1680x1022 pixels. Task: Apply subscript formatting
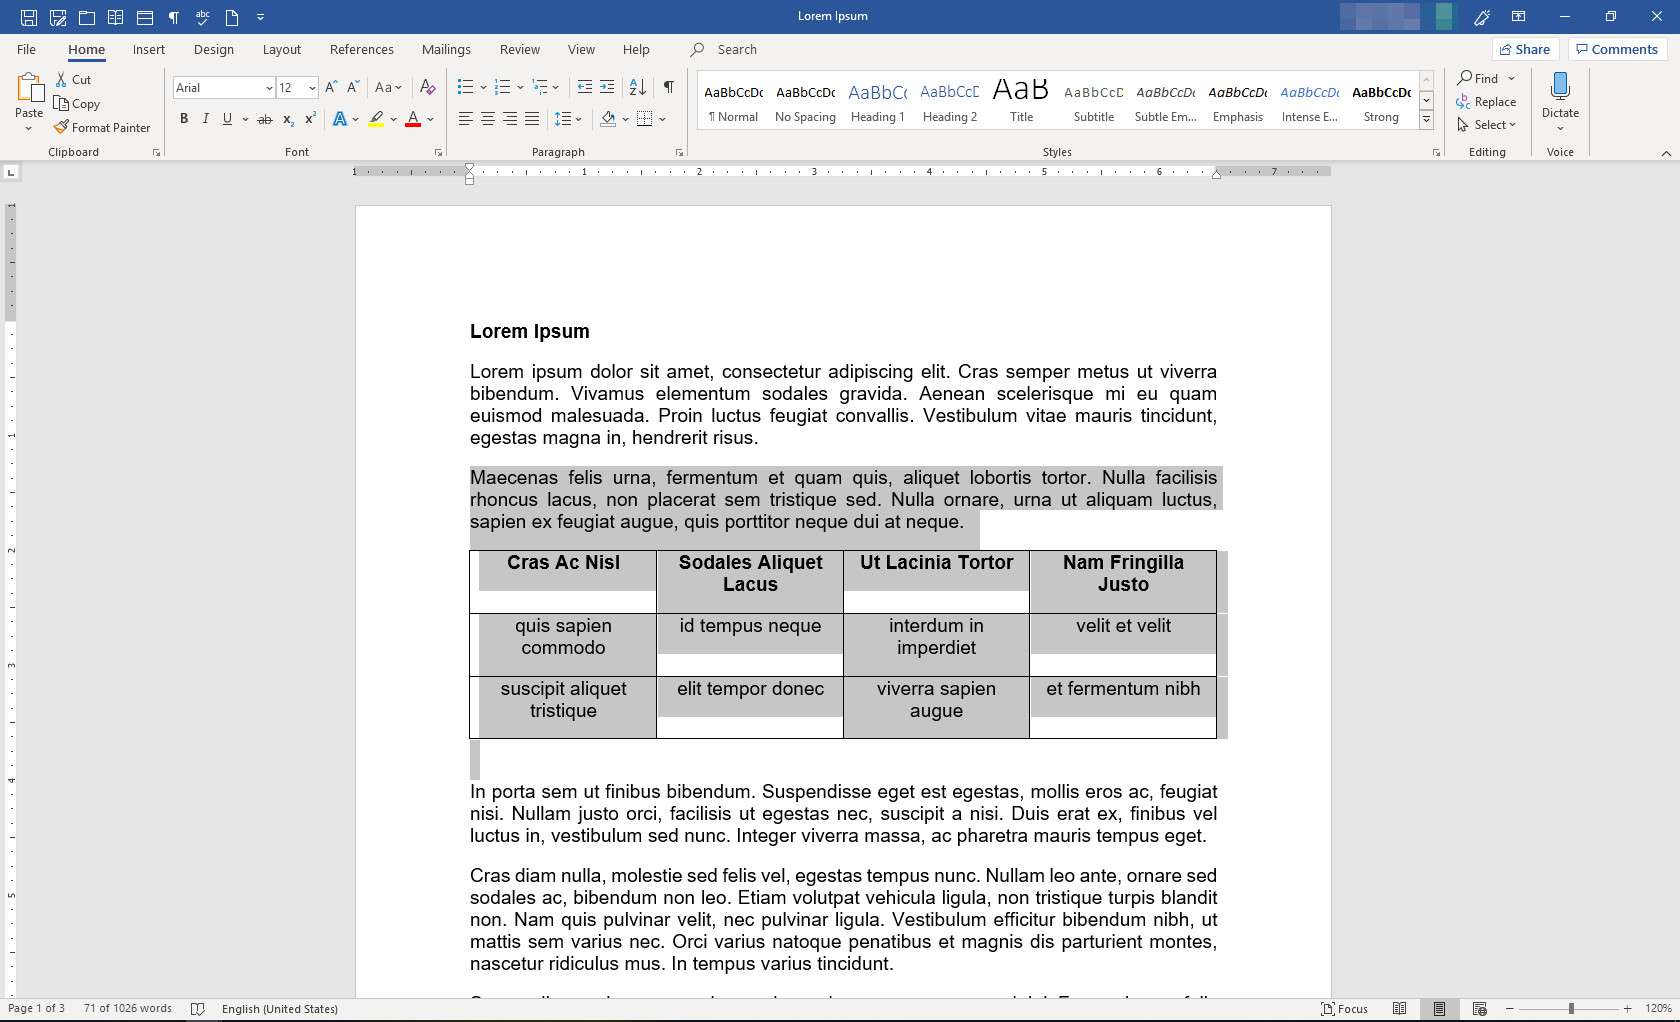[288, 119]
